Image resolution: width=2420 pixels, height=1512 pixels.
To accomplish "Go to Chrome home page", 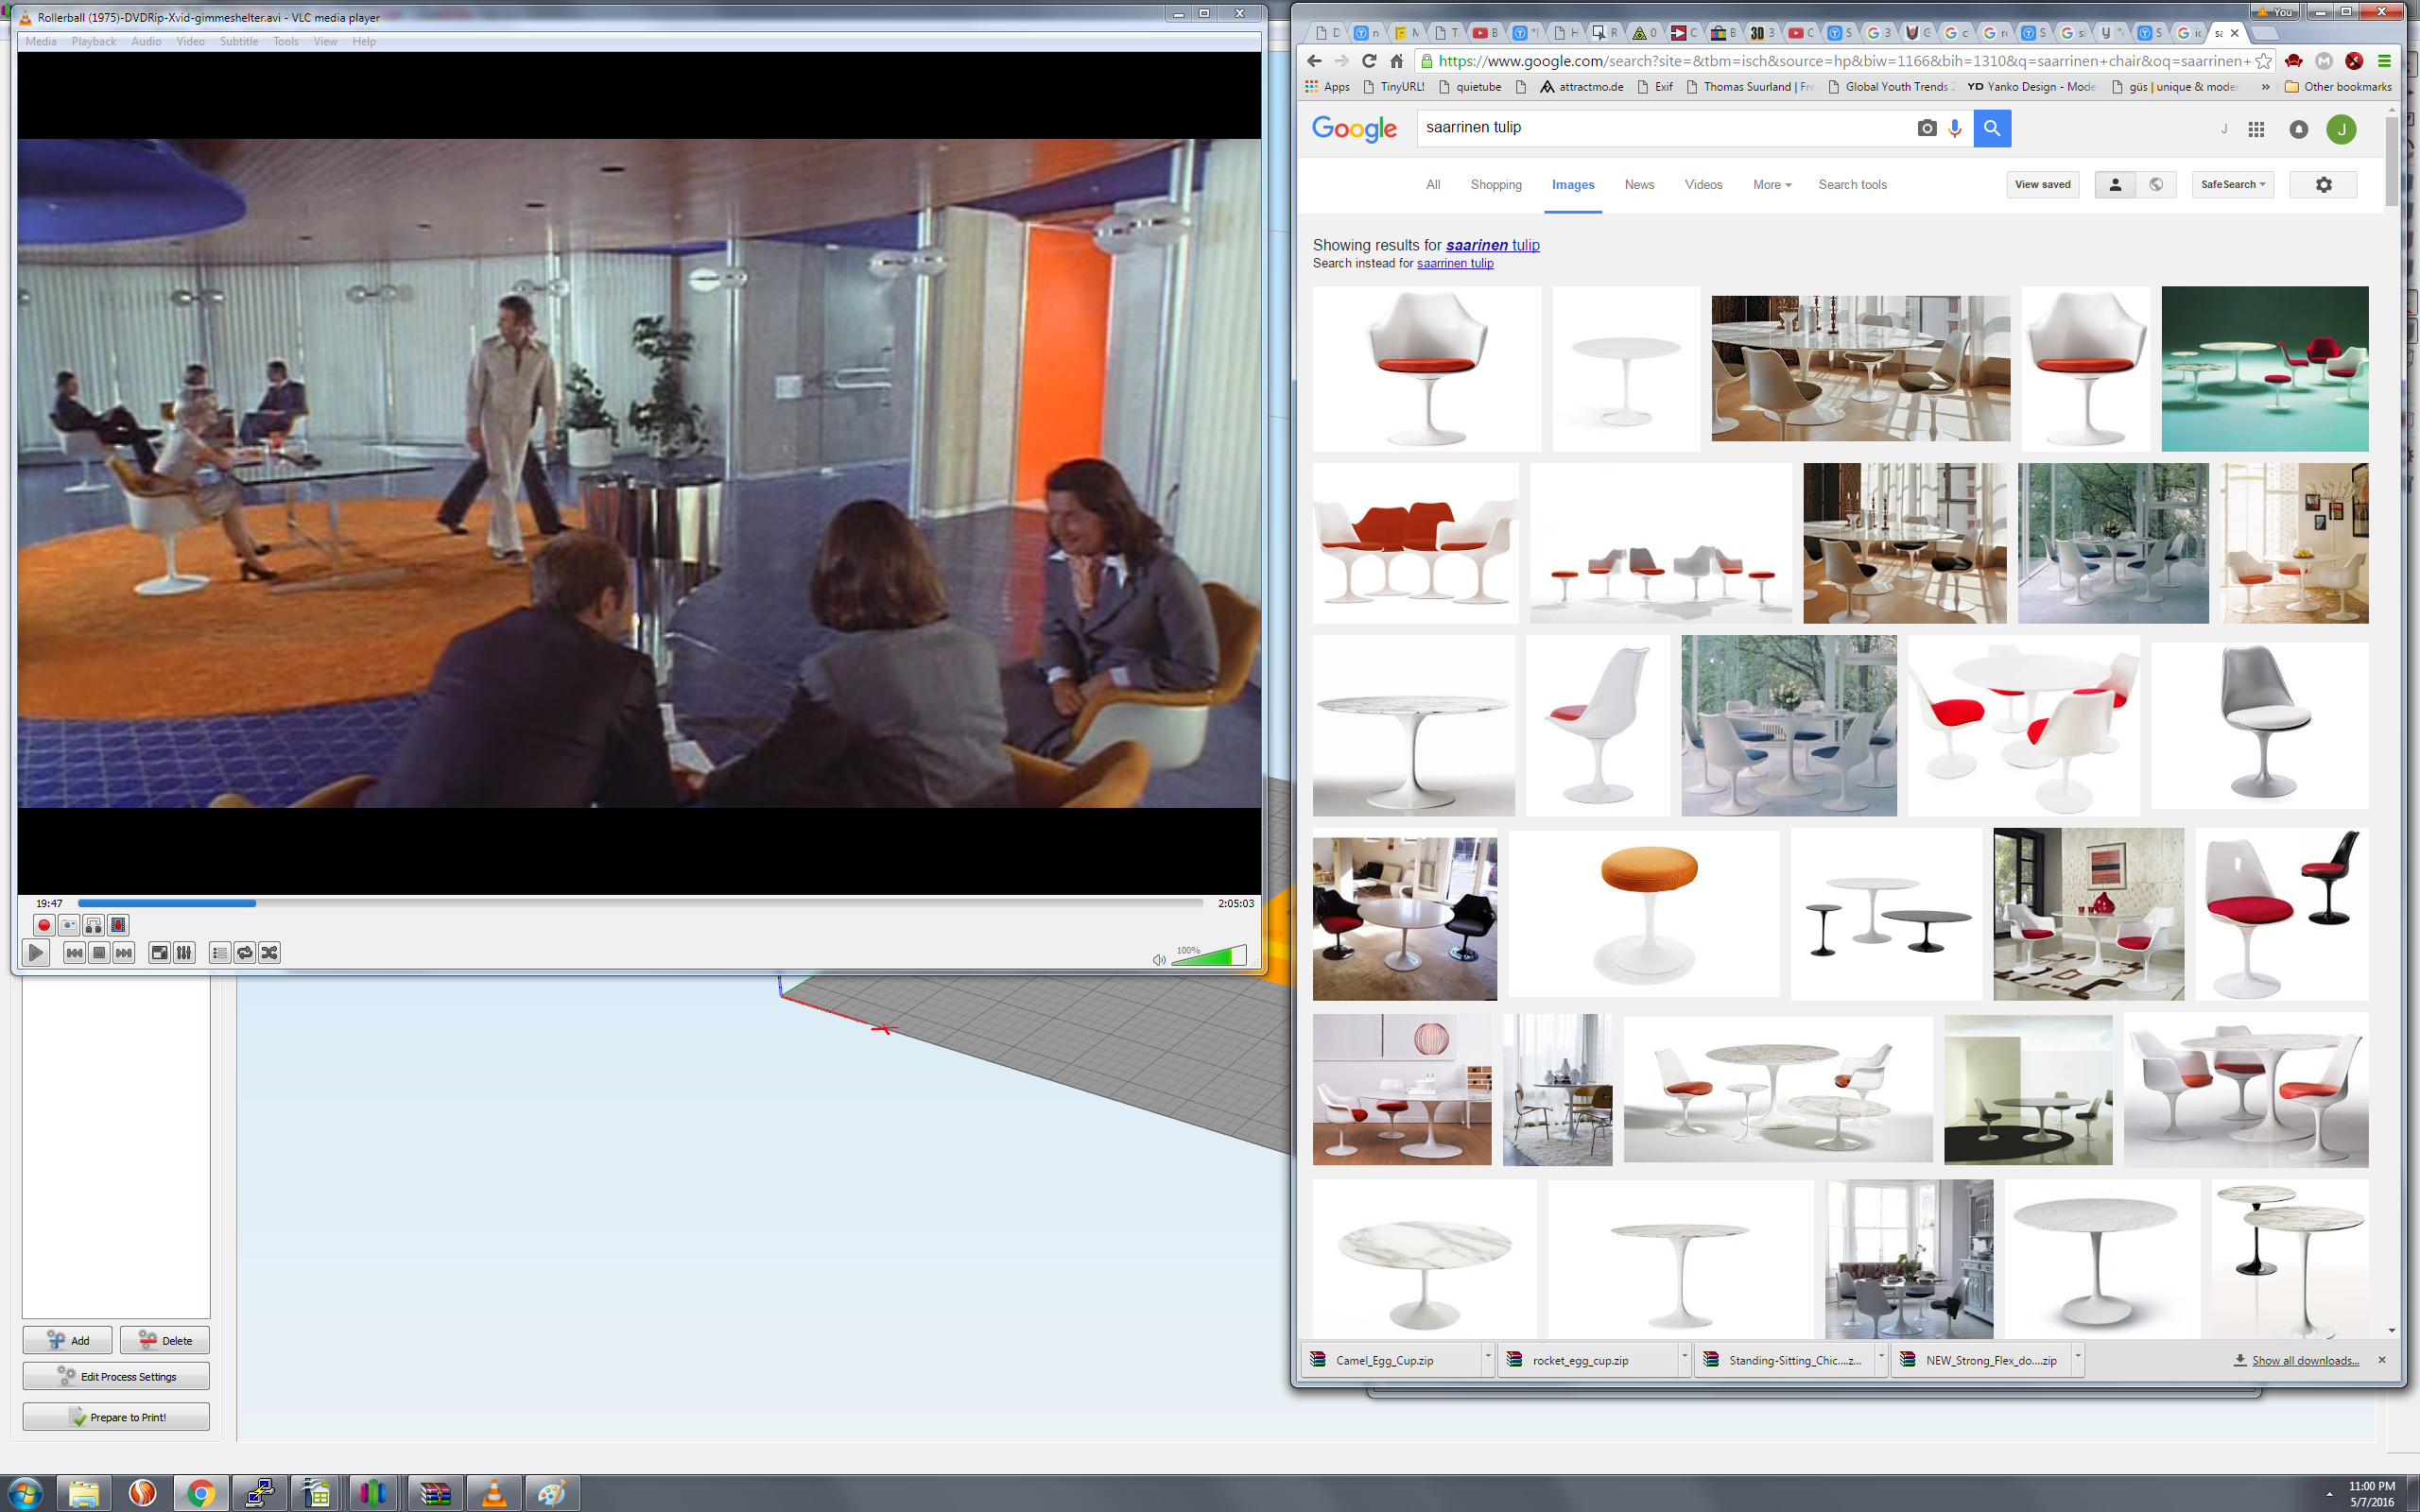I will pos(1396,61).
